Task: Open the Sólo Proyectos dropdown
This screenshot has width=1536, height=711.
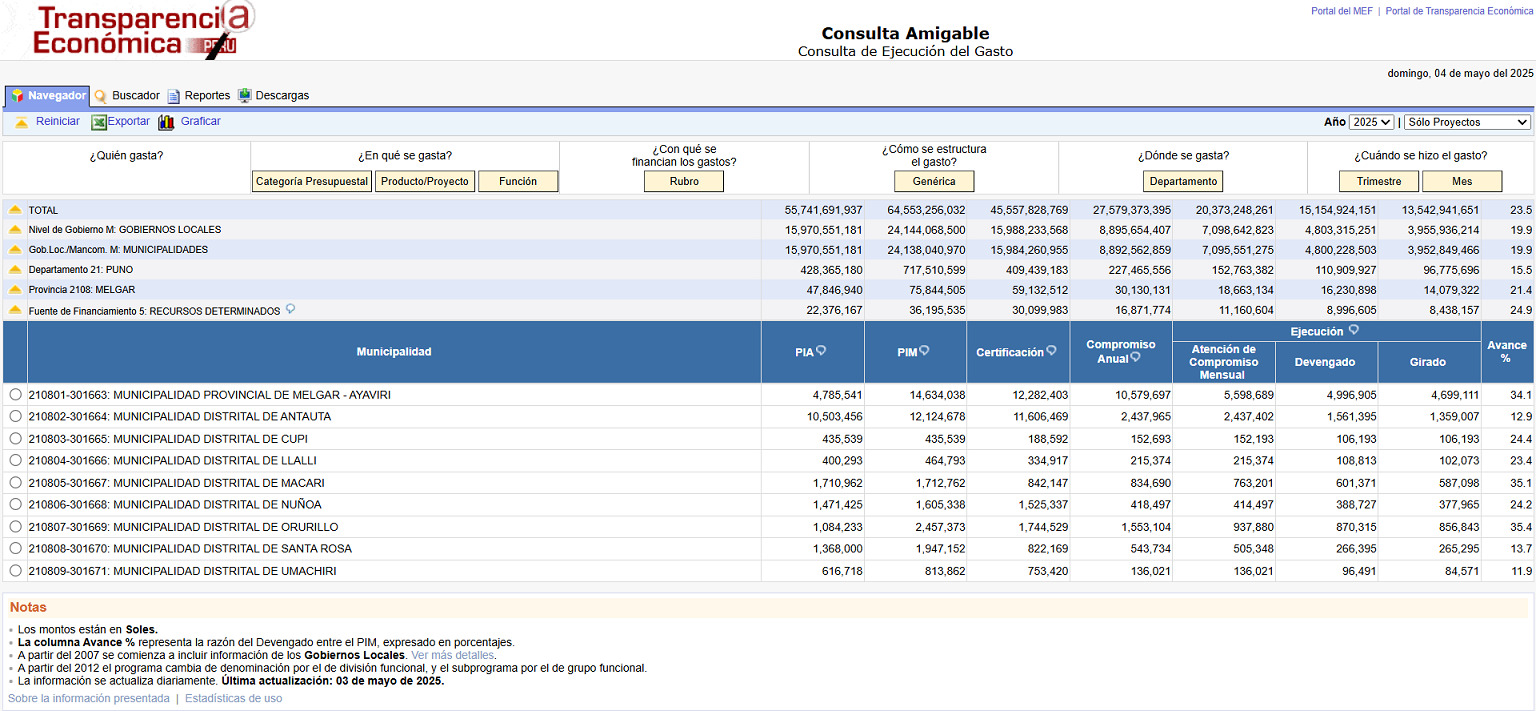Action: coord(1467,122)
